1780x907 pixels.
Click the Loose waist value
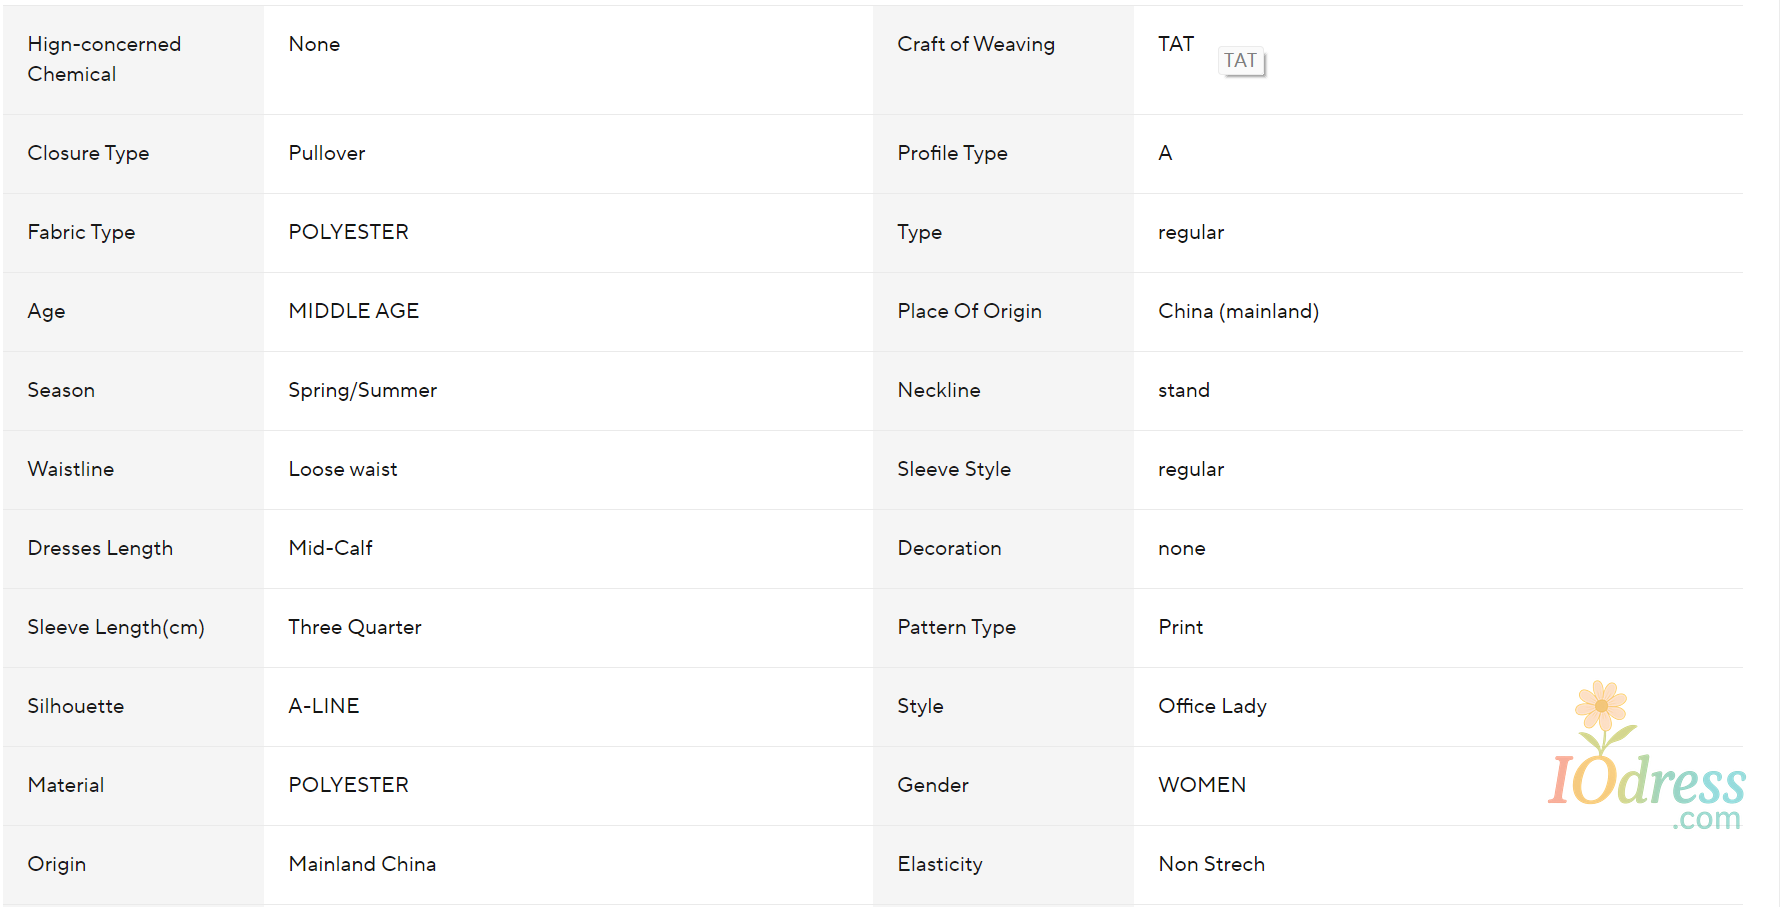(x=342, y=469)
